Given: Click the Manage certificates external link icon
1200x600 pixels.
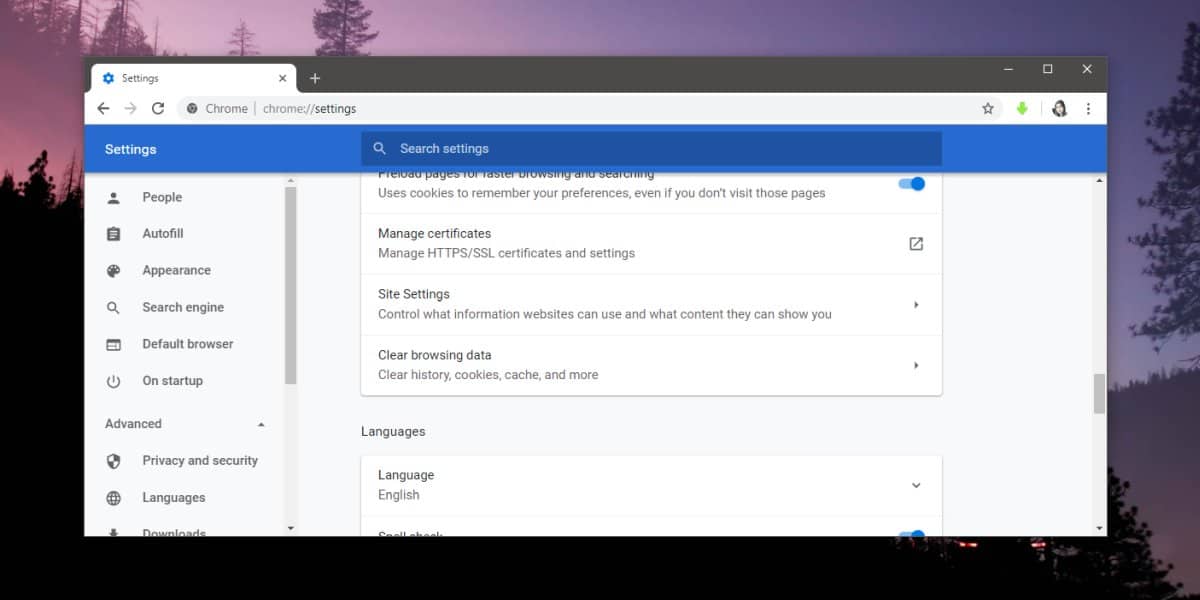Looking at the screenshot, I should click(x=916, y=243).
